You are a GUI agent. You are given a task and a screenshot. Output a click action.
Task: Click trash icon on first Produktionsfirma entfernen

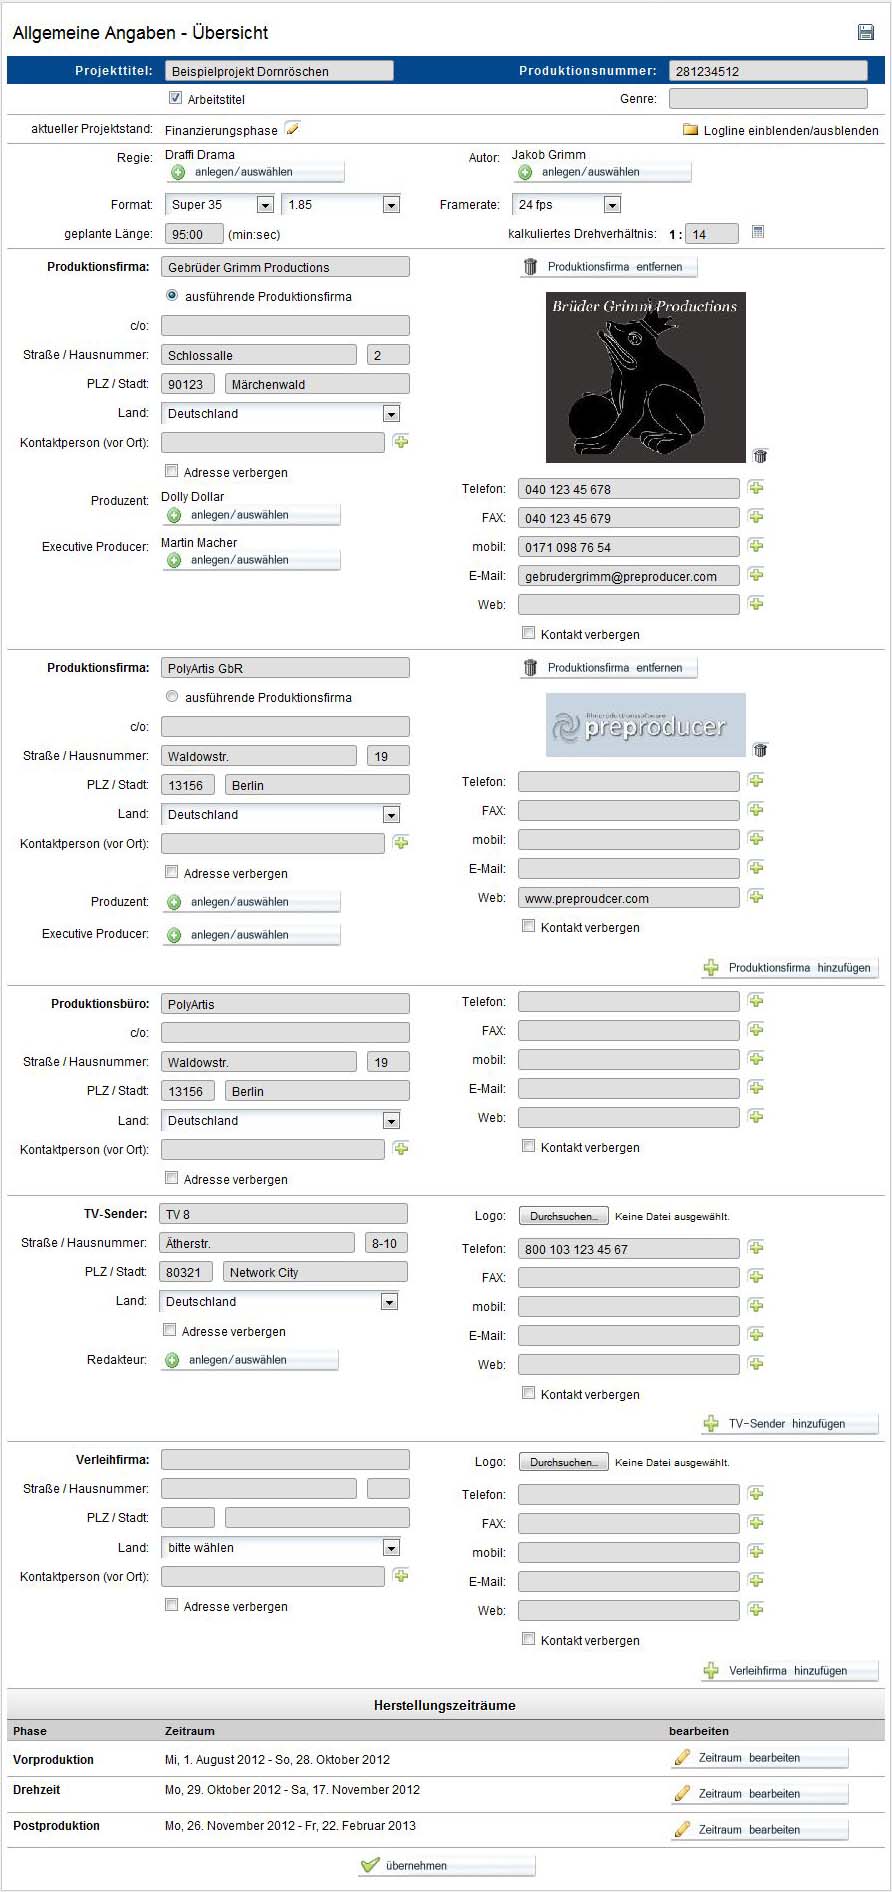tap(531, 267)
